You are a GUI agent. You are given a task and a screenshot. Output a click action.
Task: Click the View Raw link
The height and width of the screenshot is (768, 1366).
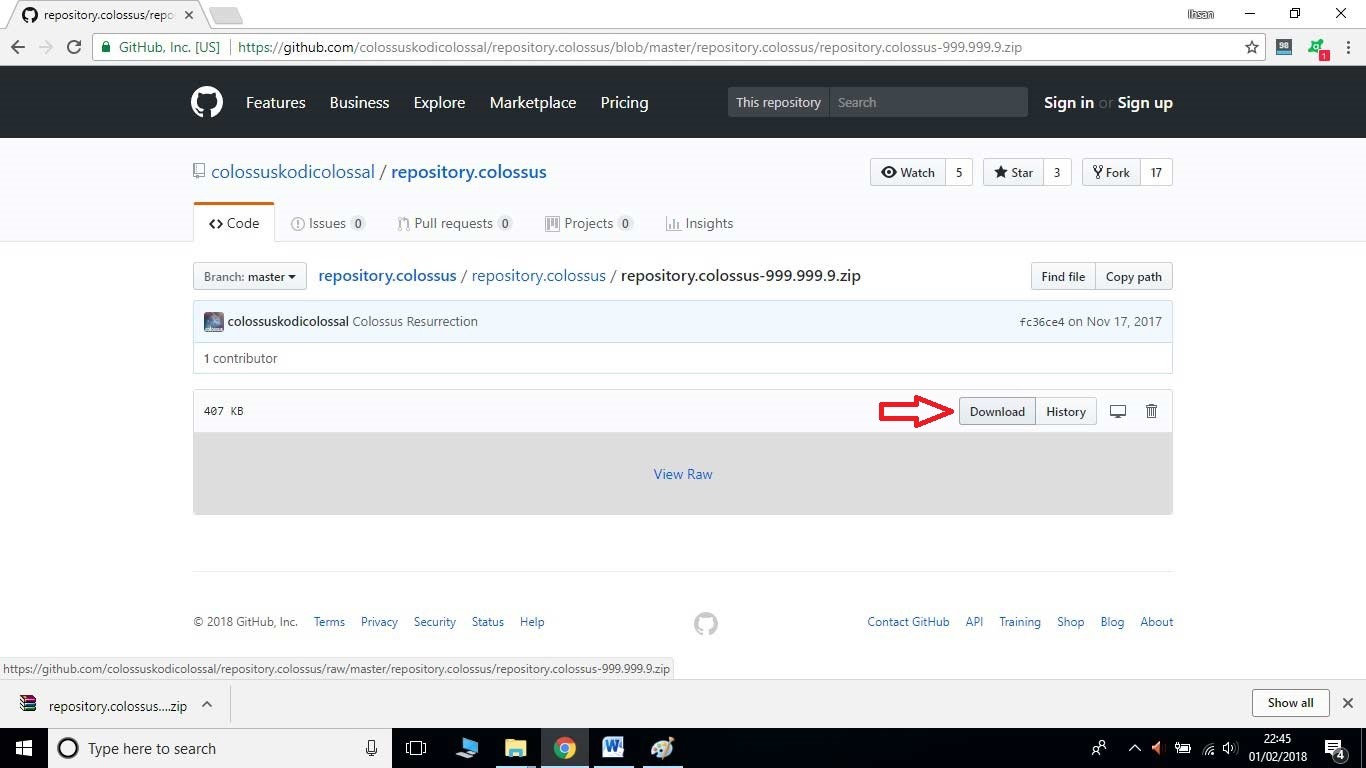(683, 474)
